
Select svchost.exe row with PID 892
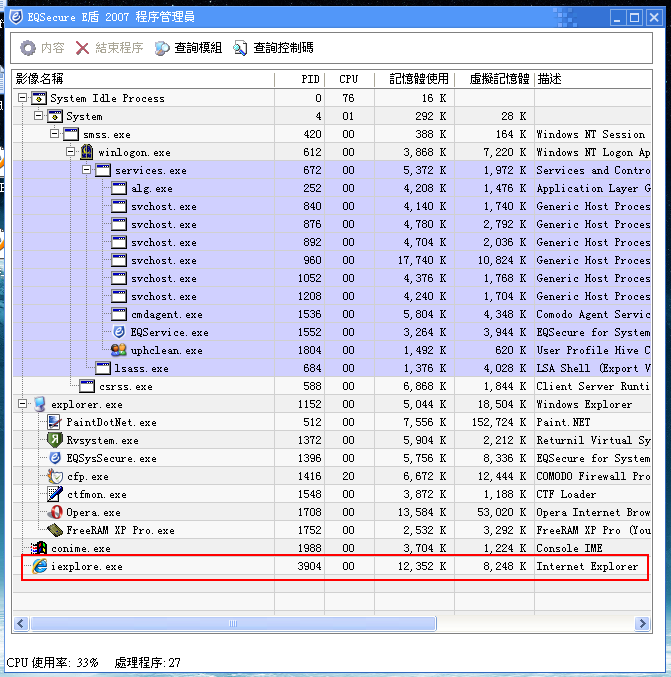click(332, 242)
